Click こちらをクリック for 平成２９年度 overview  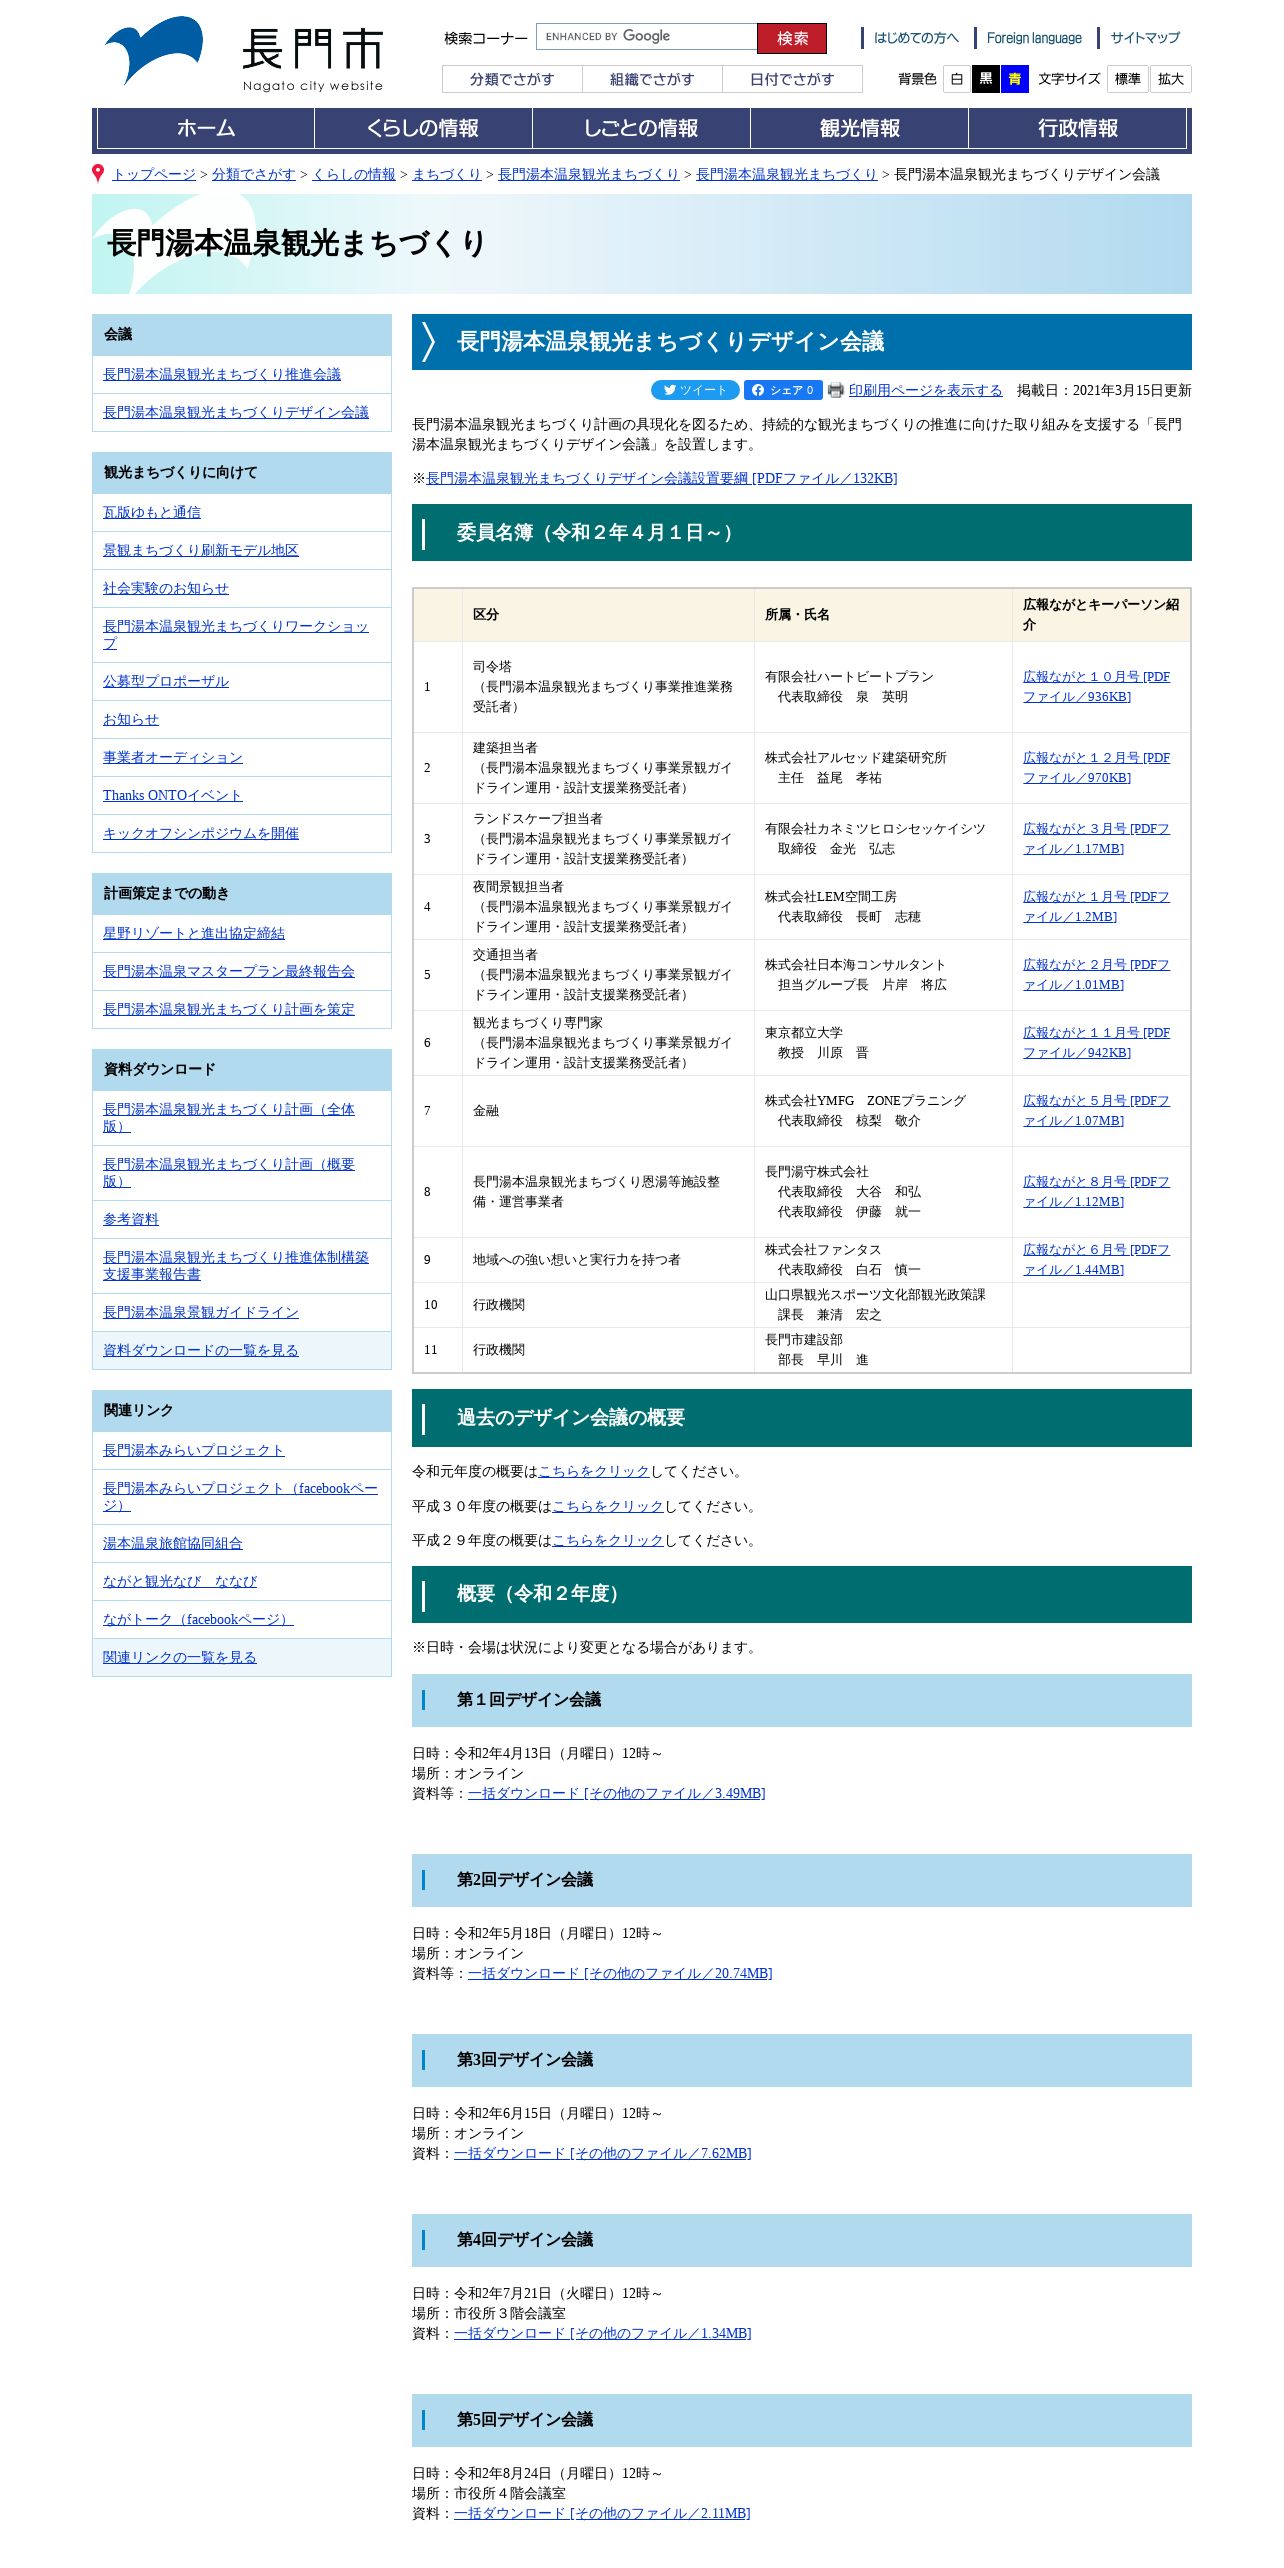click(x=608, y=1540)
